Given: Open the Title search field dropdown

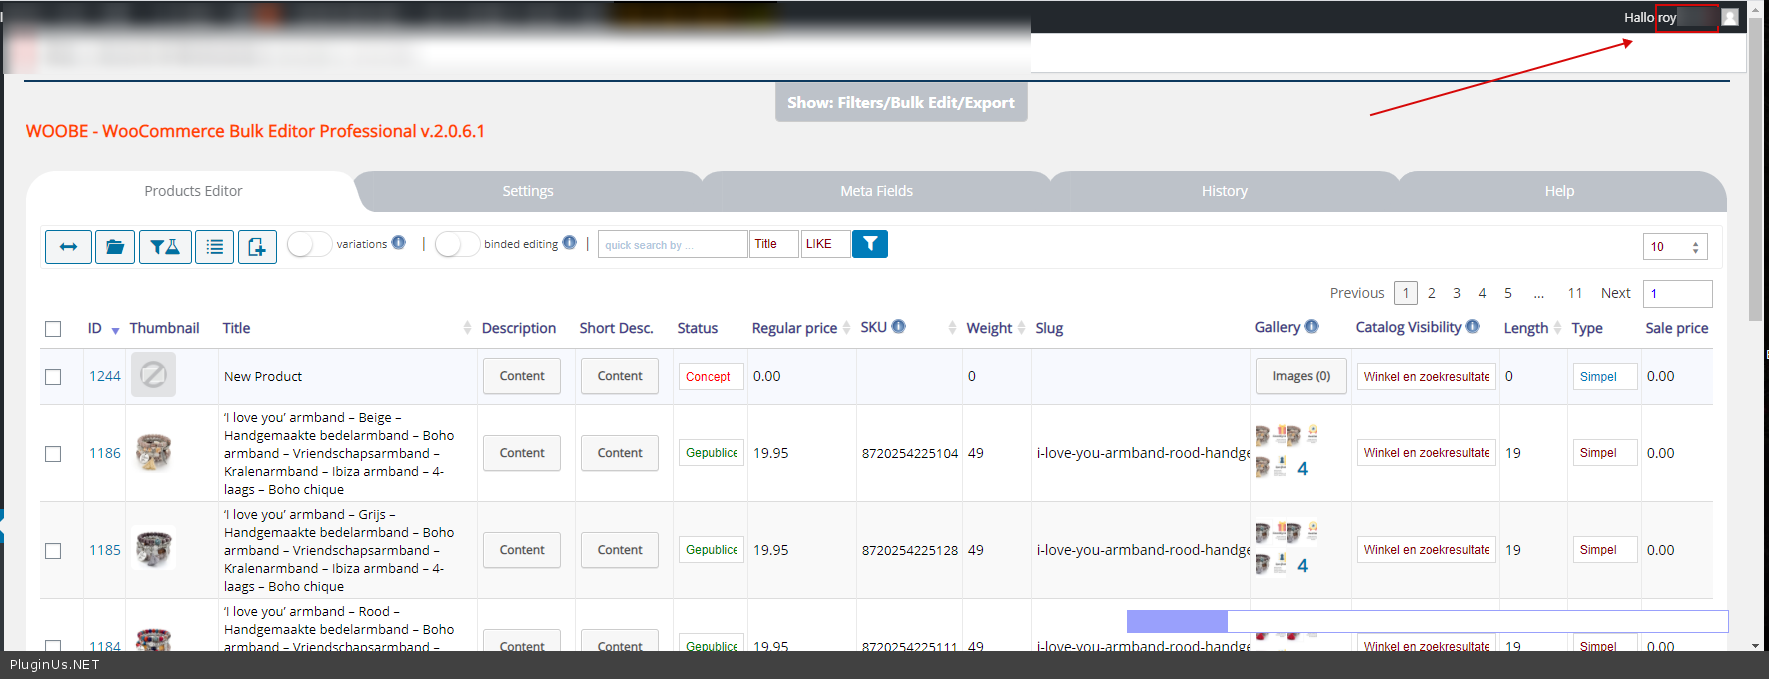Looking at the screenshot, I should click(x=774, y=244).
